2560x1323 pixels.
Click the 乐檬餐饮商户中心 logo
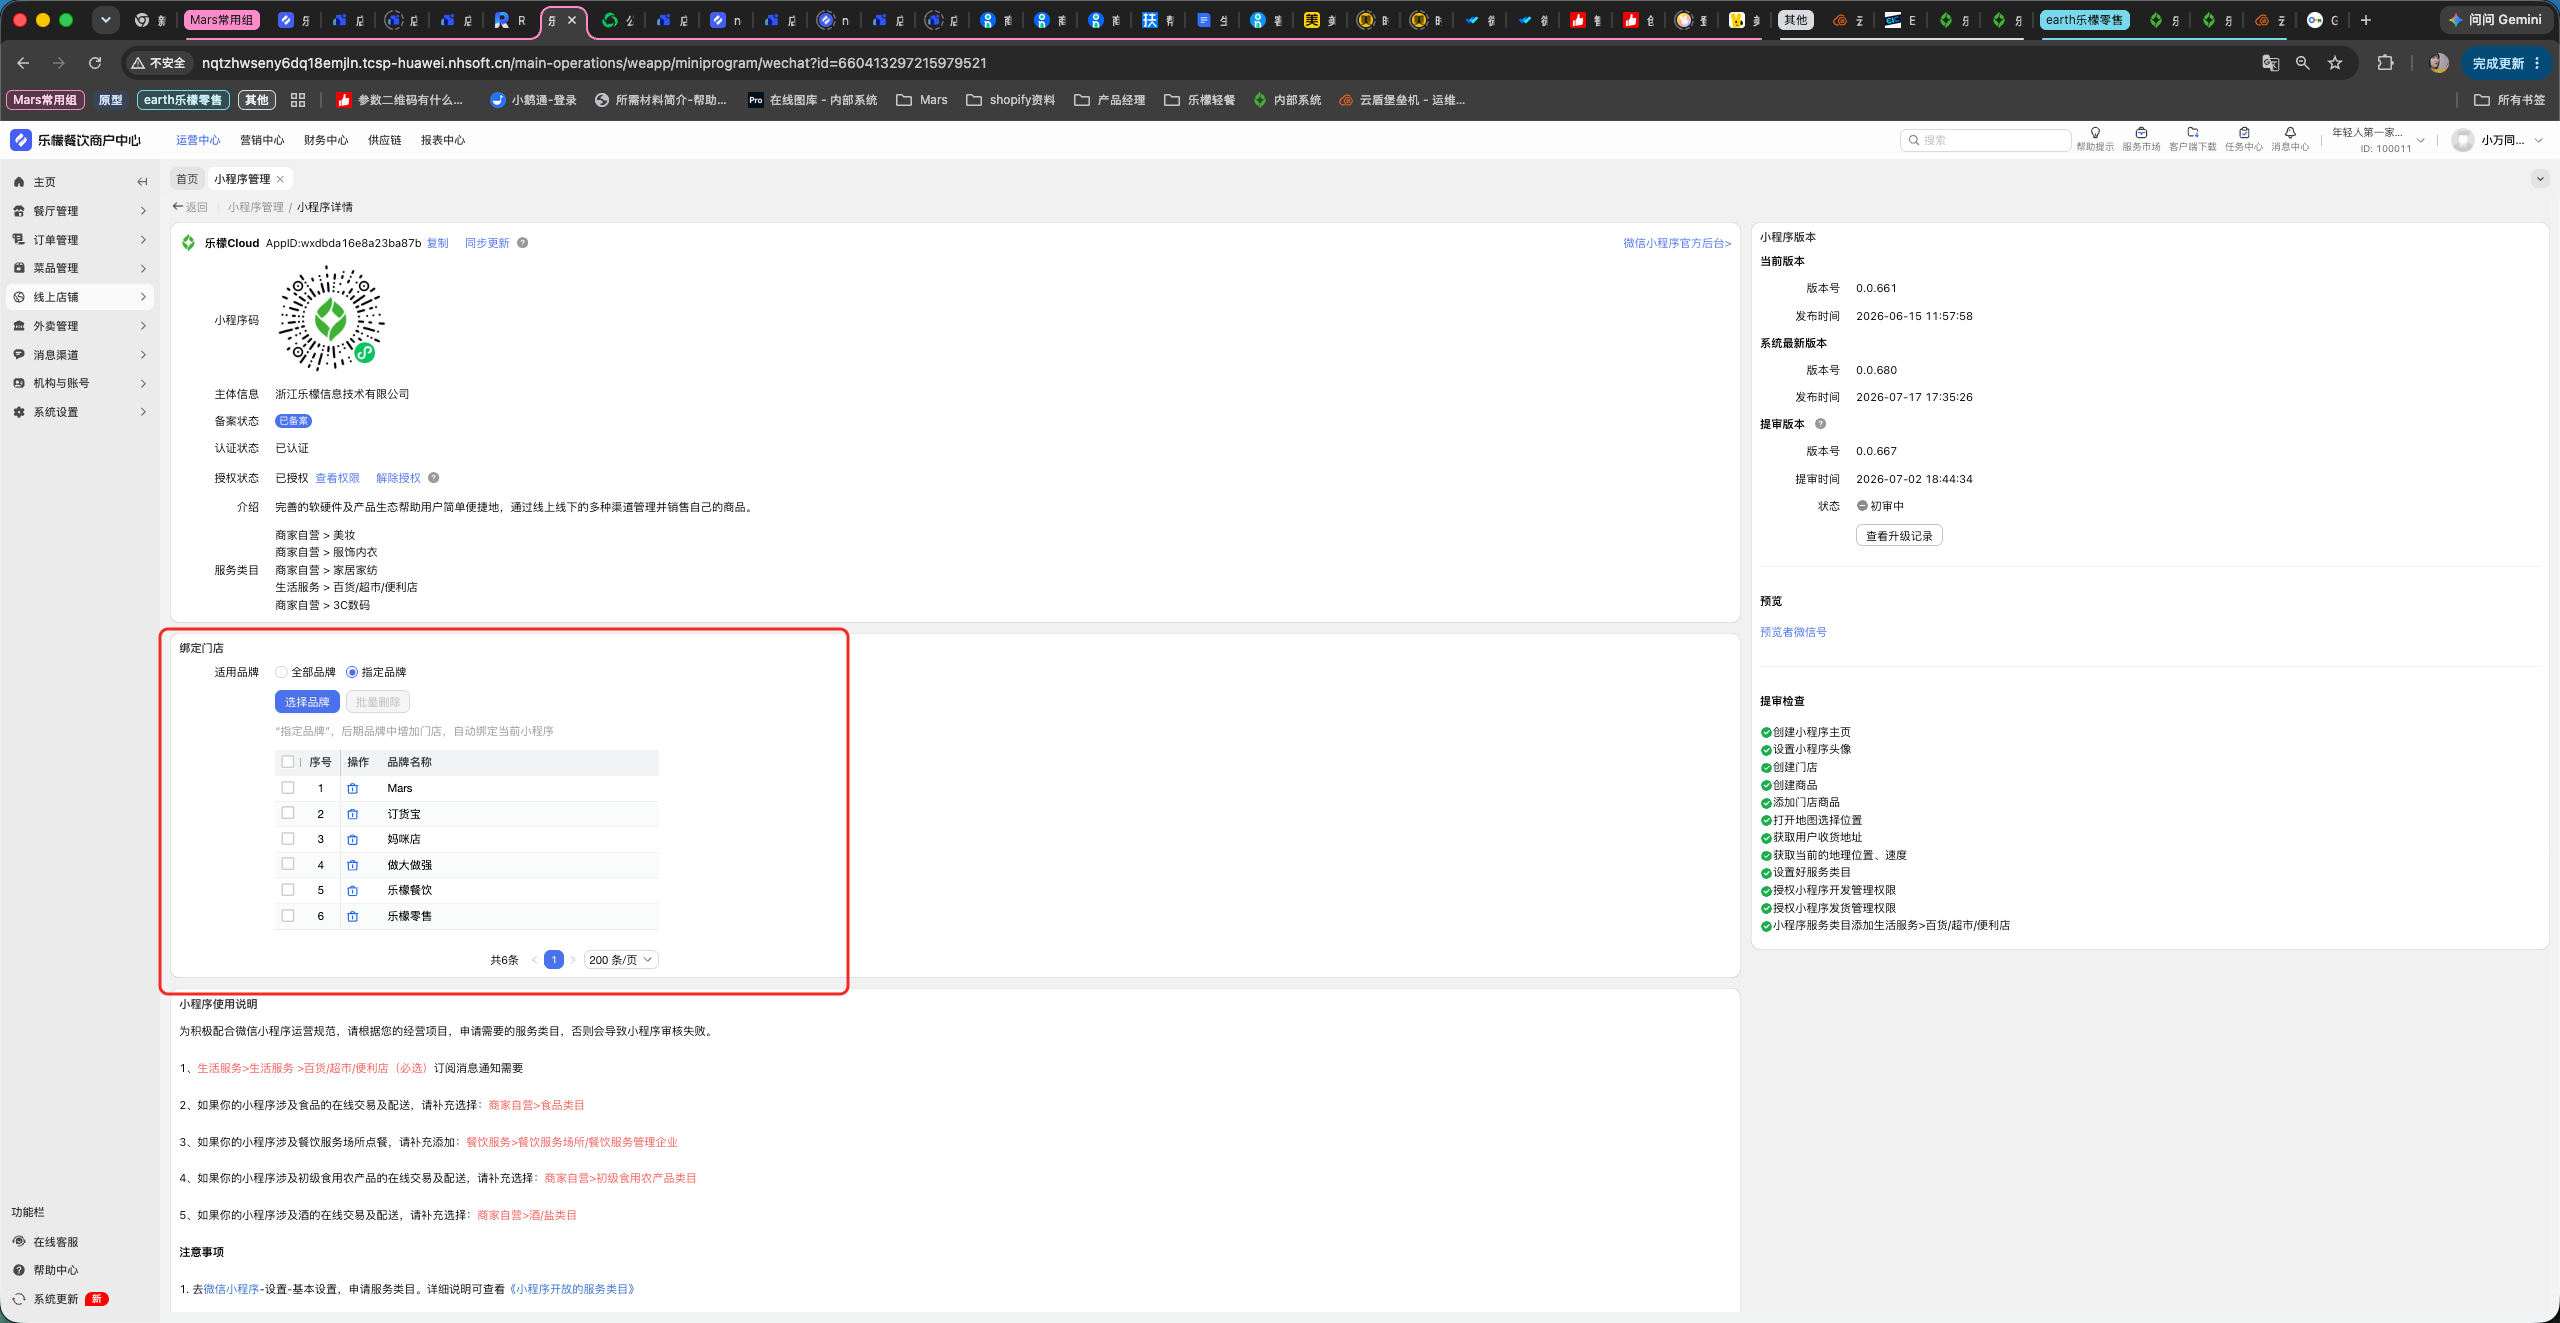76,140
